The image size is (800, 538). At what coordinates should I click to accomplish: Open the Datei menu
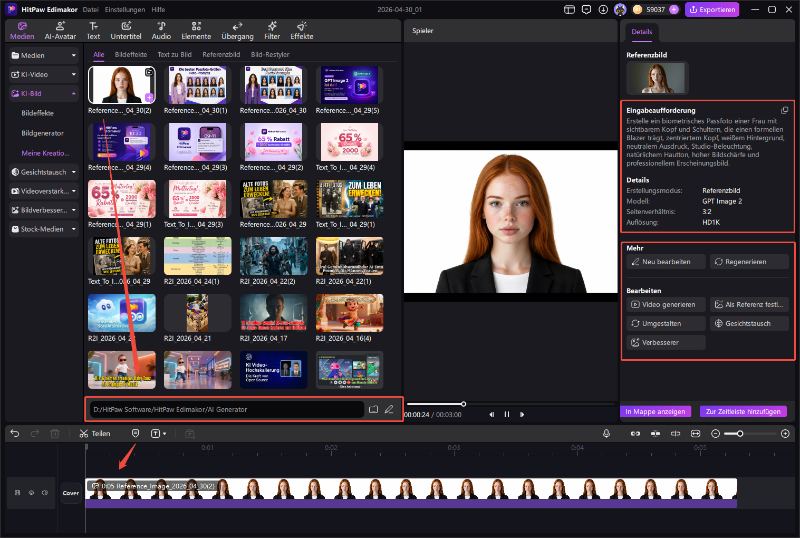click(x=90, y=10)
